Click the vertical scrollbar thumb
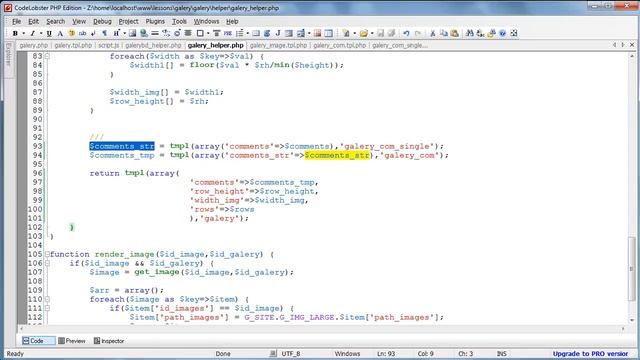640x360 pixels. (x=631, y=269)
